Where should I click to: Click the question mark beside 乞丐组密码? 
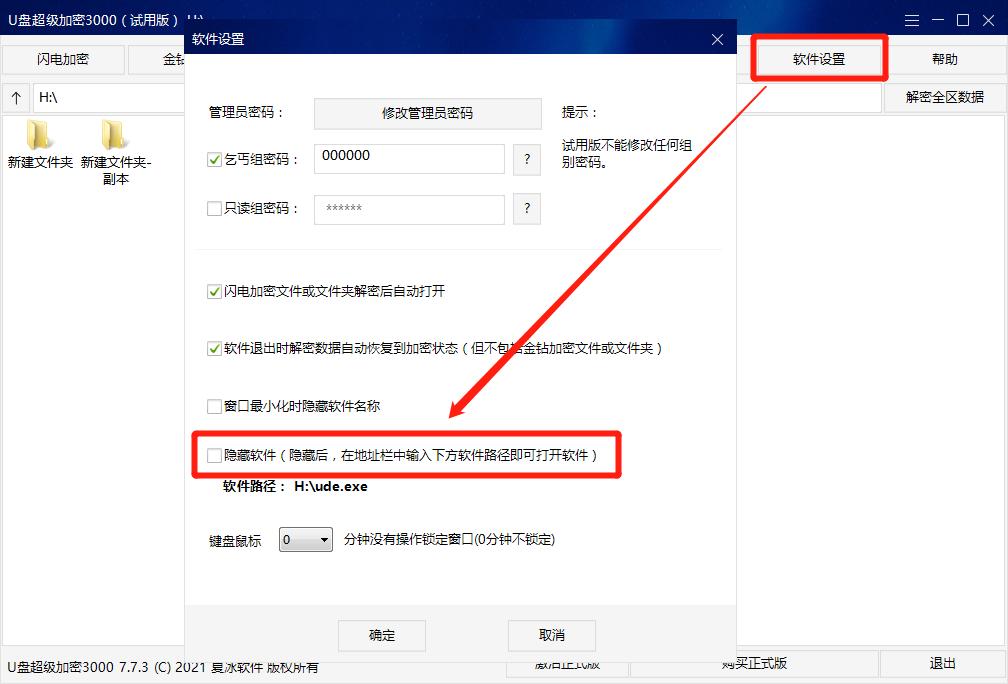pos(527,159)
